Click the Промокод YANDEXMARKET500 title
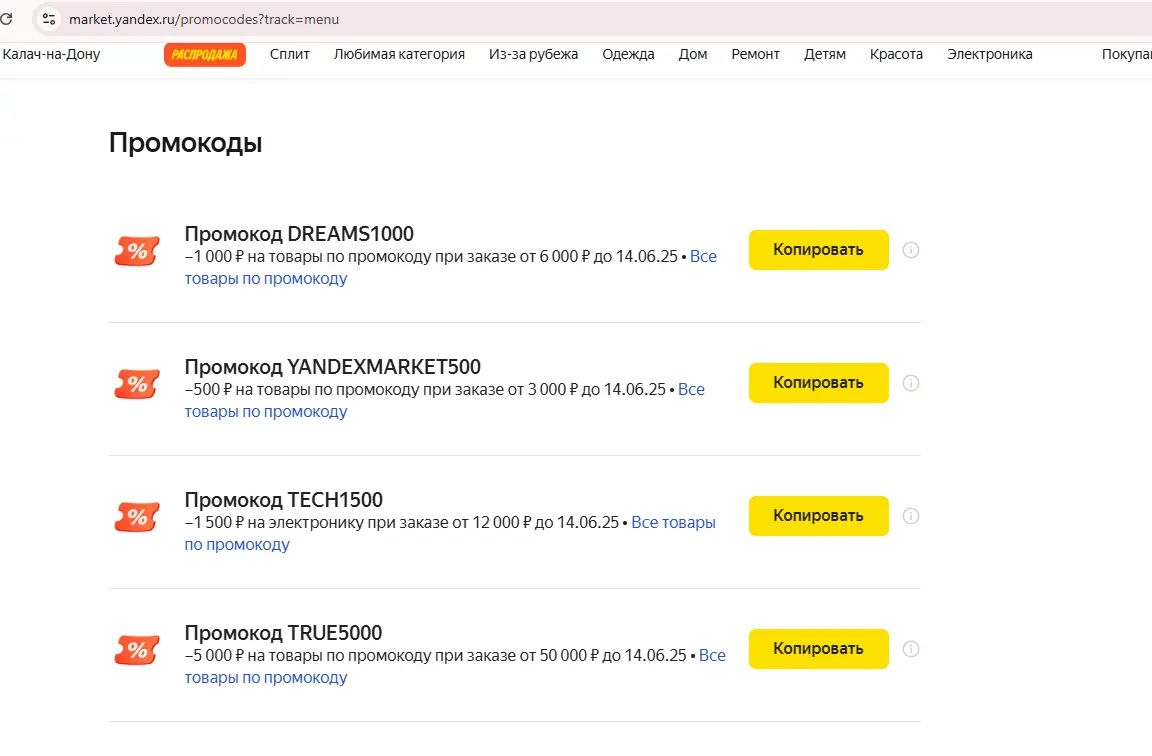The image size is (1152, 756). 333,367
